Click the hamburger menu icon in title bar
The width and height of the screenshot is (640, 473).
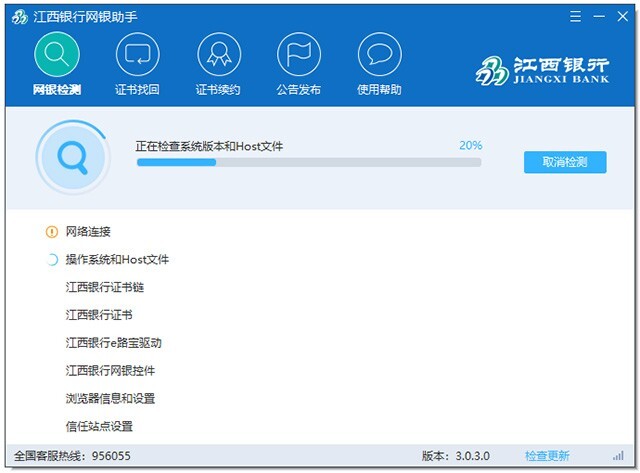click(576, 16)
